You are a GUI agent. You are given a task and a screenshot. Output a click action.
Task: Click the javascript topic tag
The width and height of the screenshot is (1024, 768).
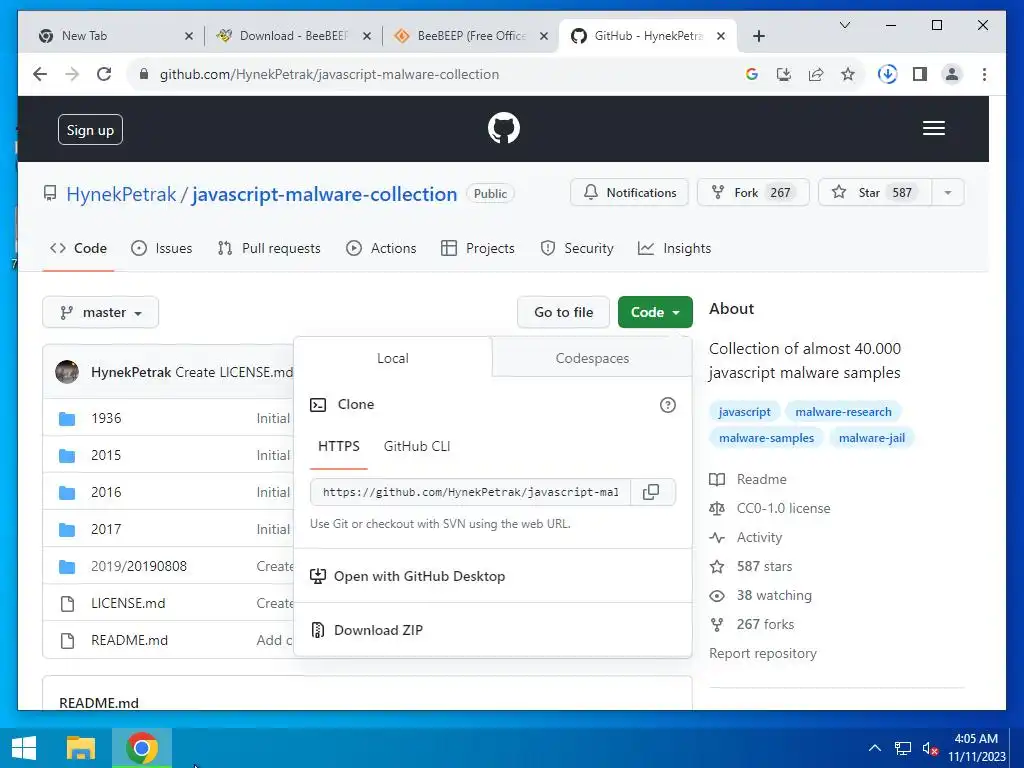pyautogui.click(x=744, y=411)
